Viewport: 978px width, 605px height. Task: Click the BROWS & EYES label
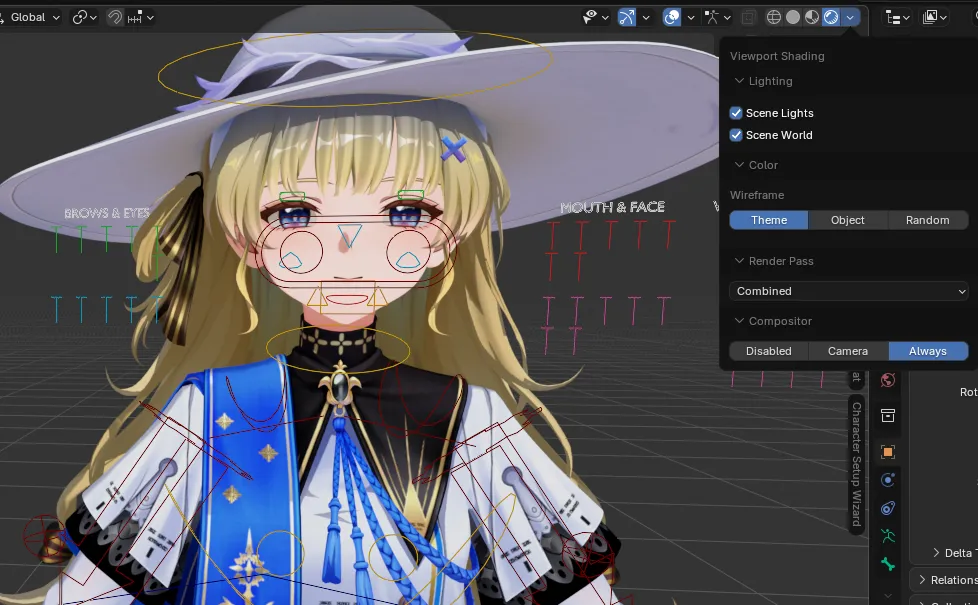click(107, 213)
